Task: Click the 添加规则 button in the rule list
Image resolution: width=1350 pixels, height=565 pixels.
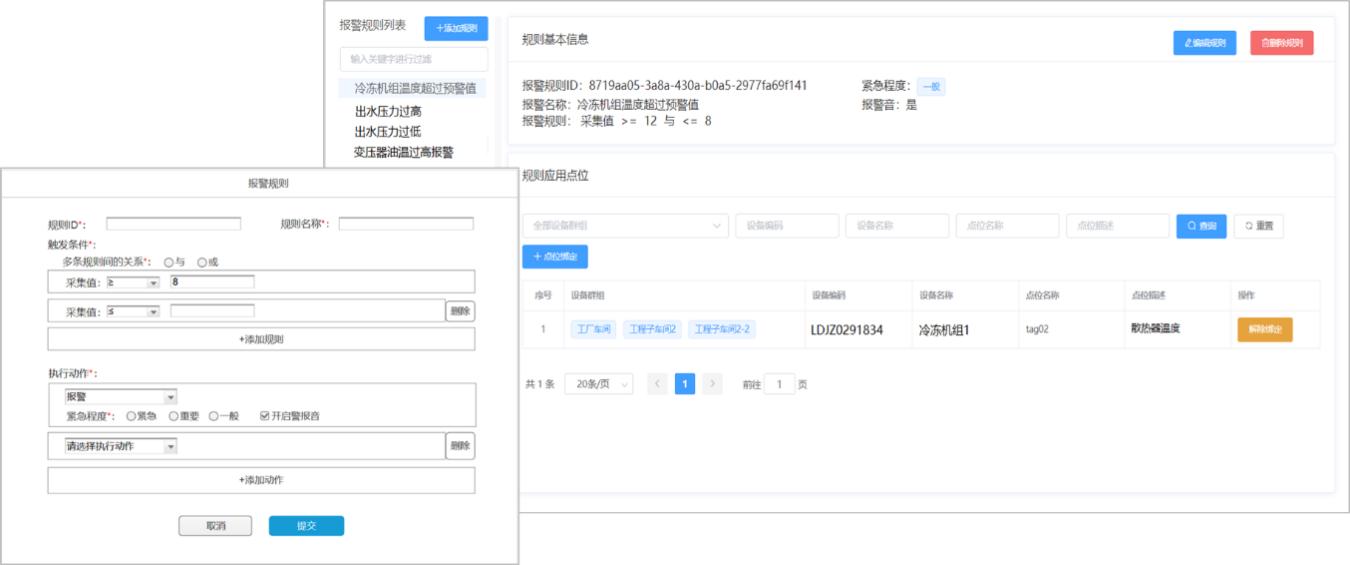Action: [456, 28]
